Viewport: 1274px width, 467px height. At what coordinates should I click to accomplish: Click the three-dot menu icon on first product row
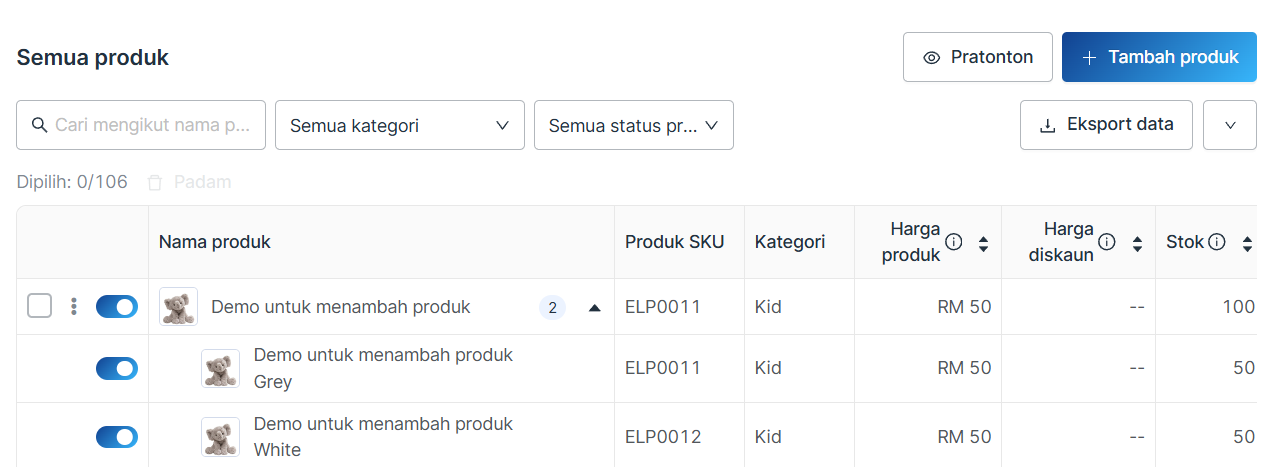(x=73, y=307)
